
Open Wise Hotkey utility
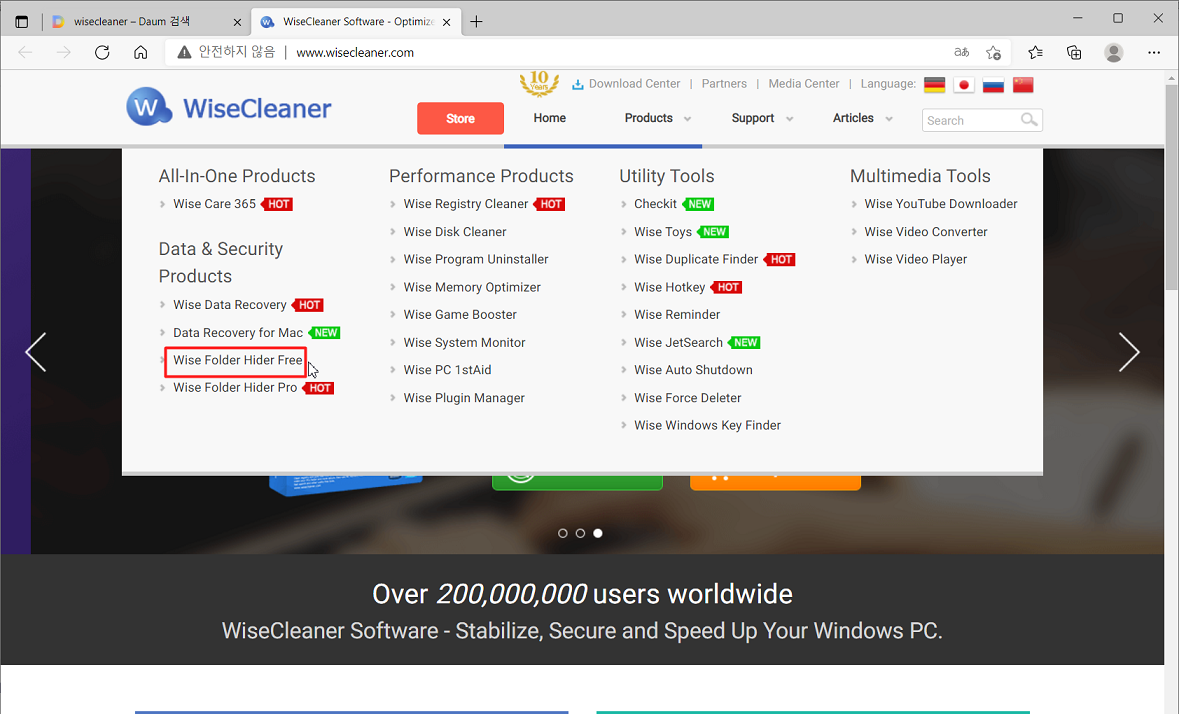tap(669, 287)
